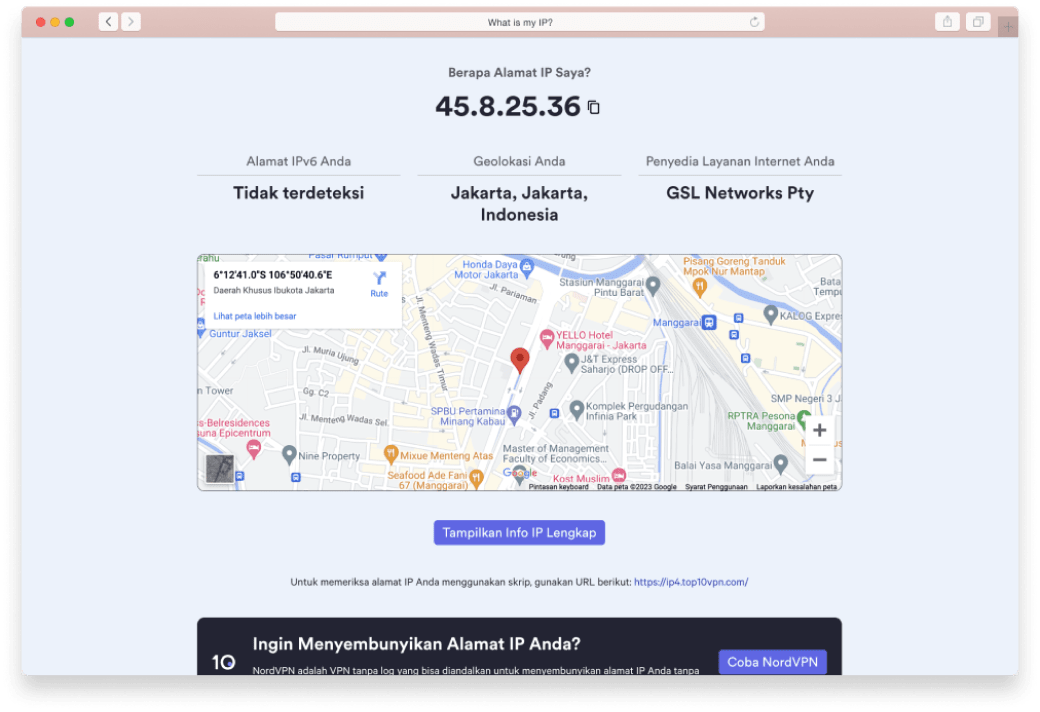Viewport: 1040px width, 712px height.
Task: Click Pisang Goreng Tanduk restaurant pin
Action: [699, 287]
